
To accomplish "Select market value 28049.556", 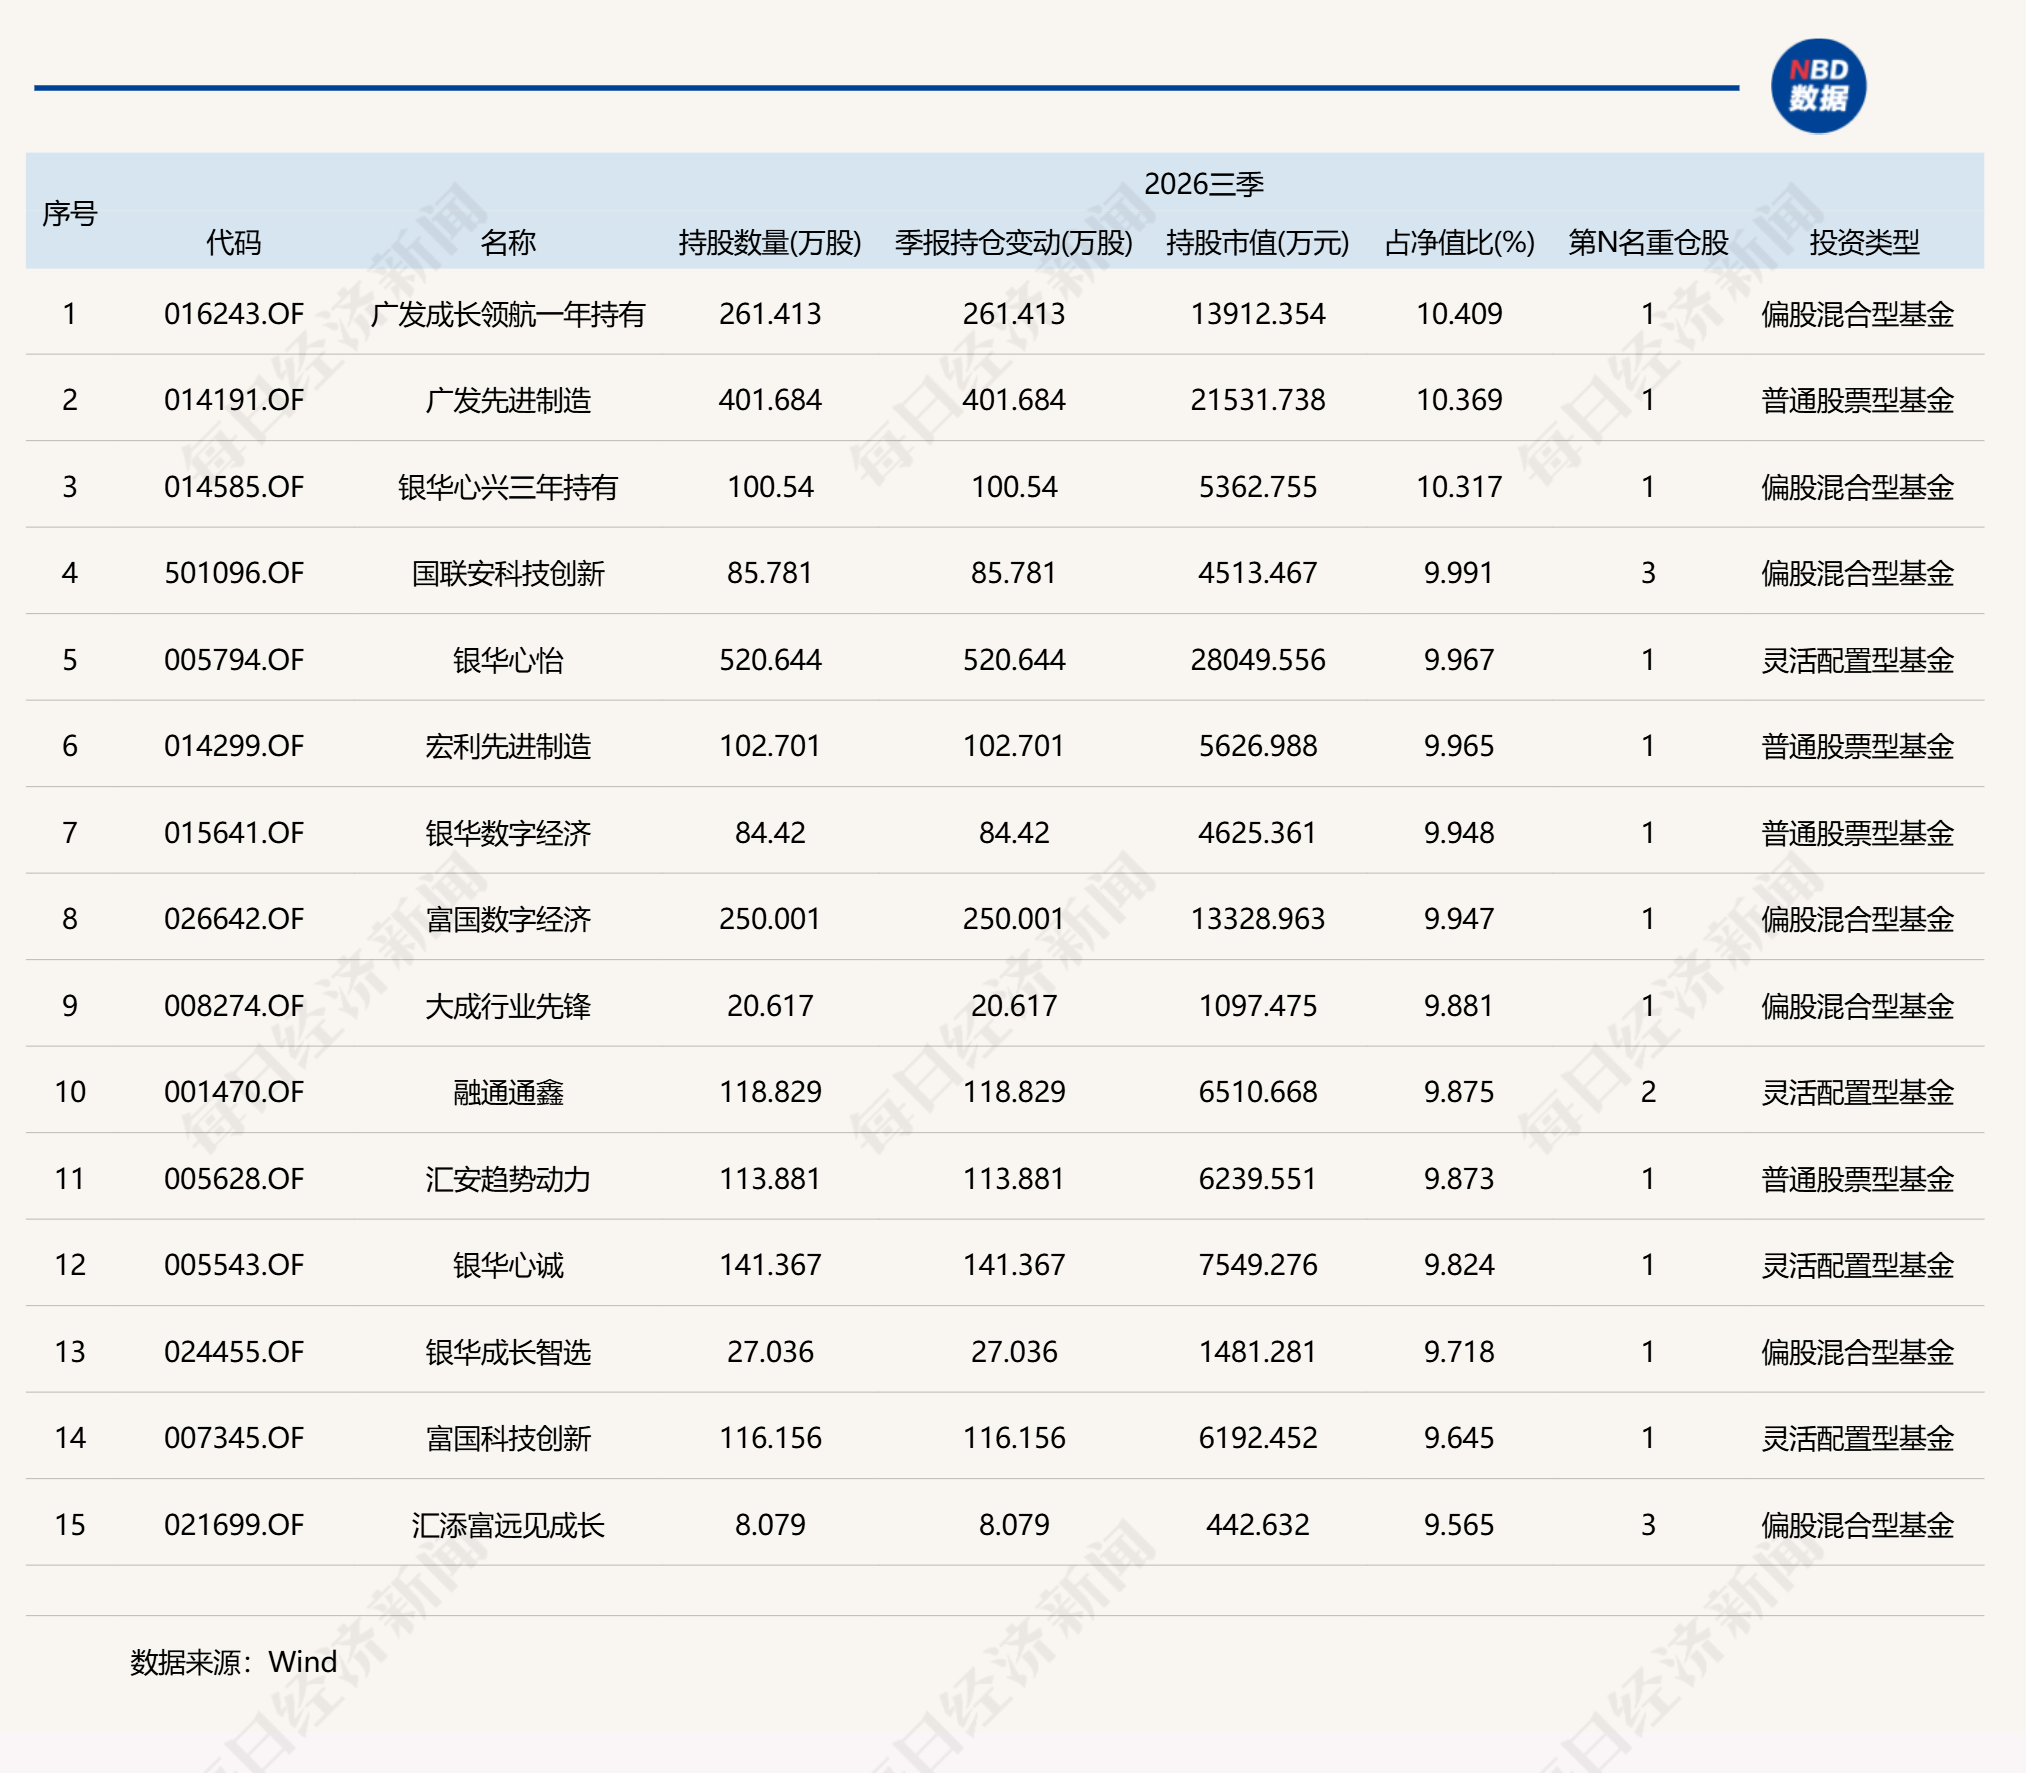I will click(x=1258, y=660).
